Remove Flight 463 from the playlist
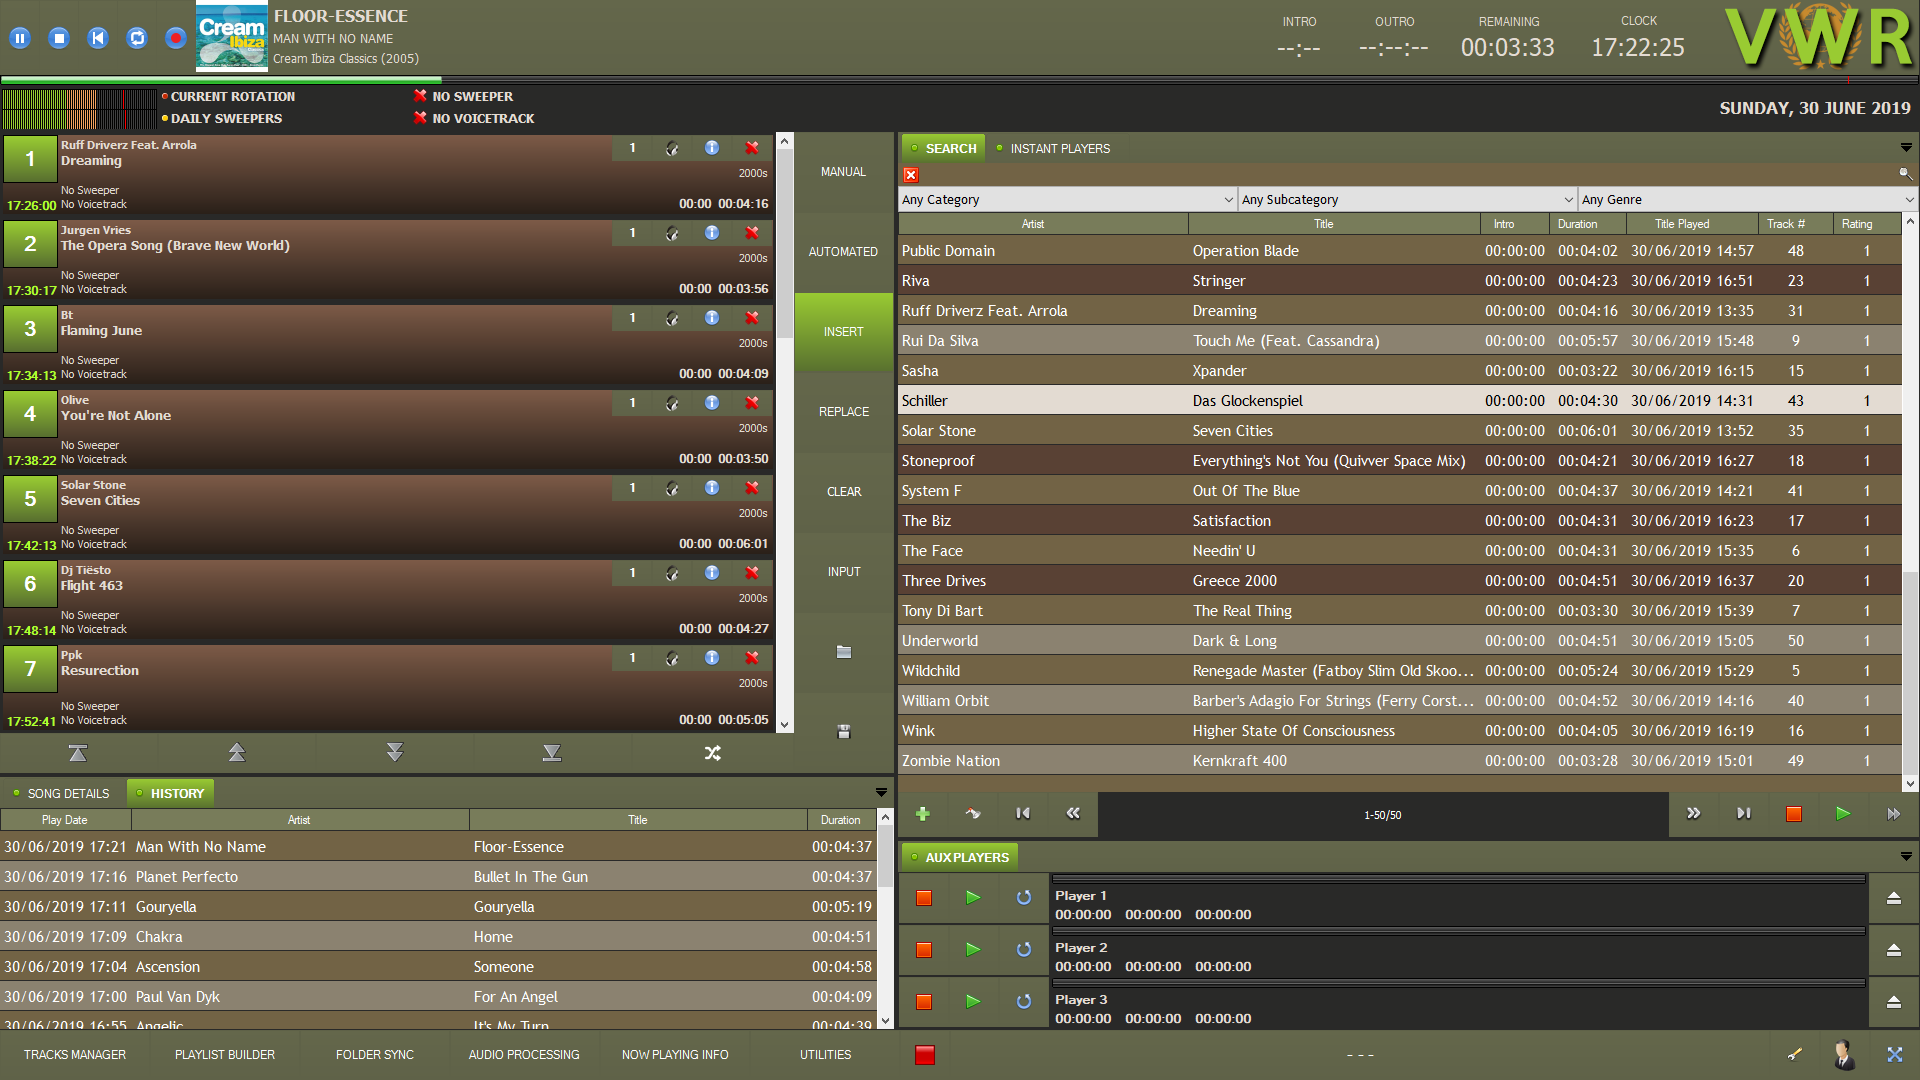 coord(752,573)
